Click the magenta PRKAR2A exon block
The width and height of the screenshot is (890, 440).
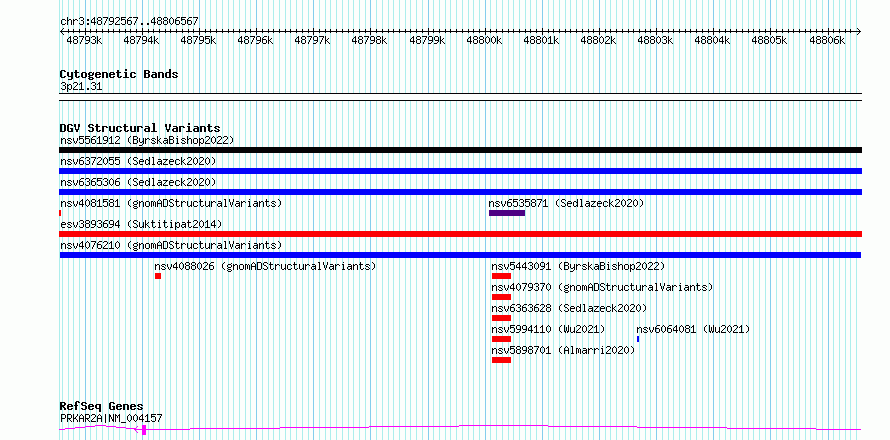(144, 430)
